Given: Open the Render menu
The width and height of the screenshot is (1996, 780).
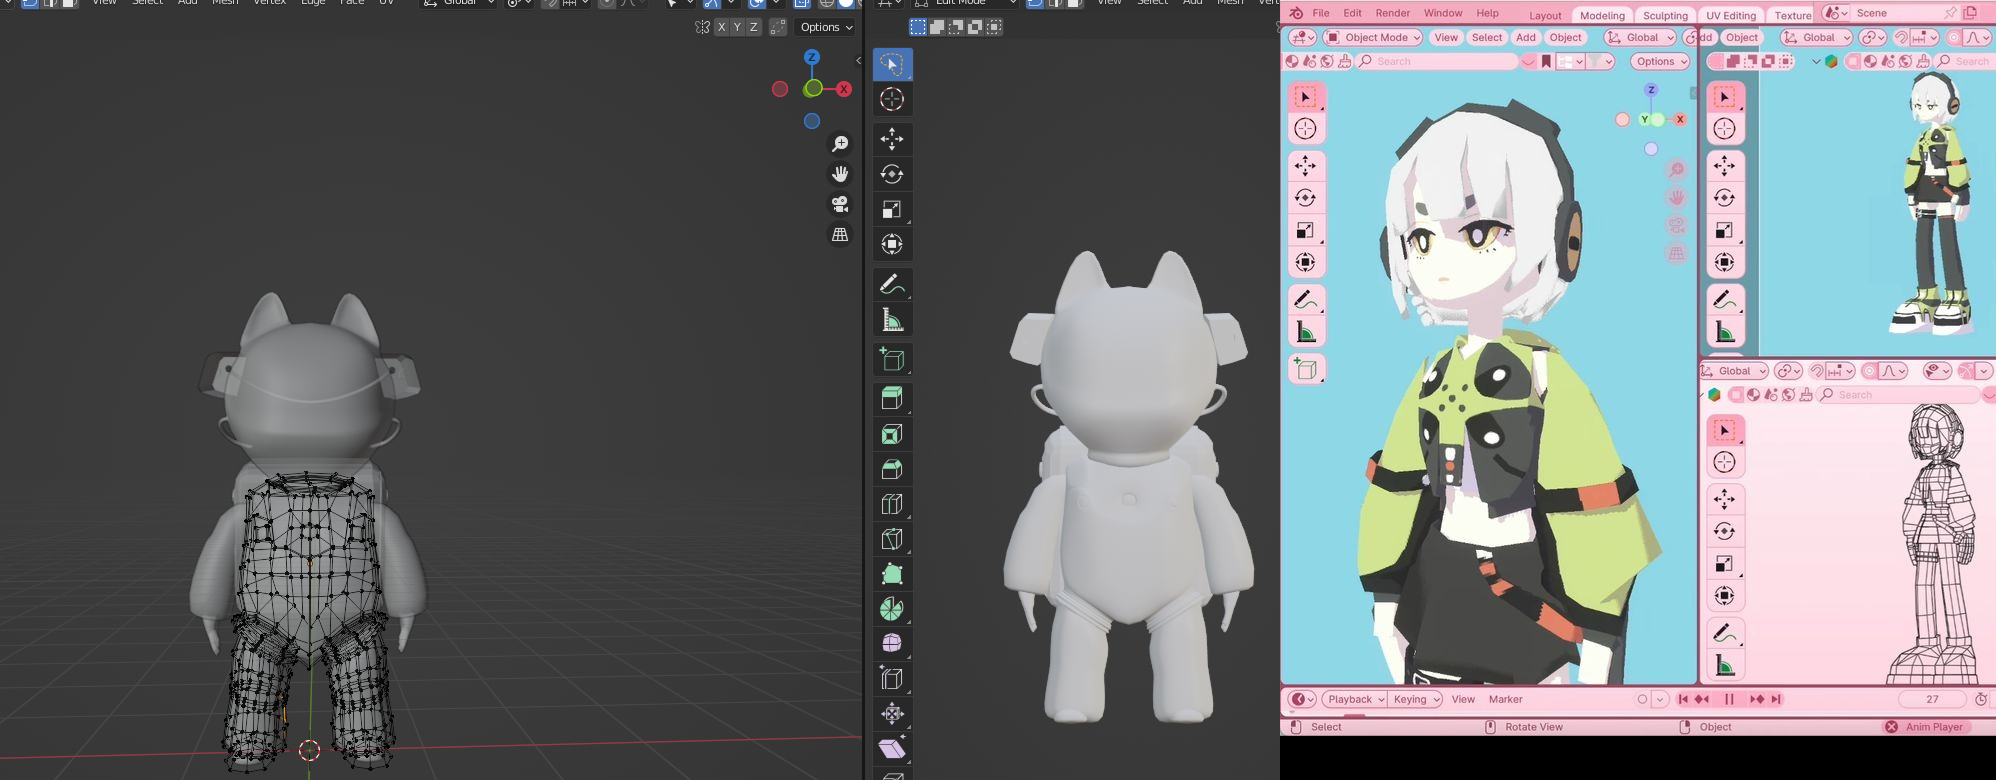Looking at the screenshot, I should click(1392, 13).
